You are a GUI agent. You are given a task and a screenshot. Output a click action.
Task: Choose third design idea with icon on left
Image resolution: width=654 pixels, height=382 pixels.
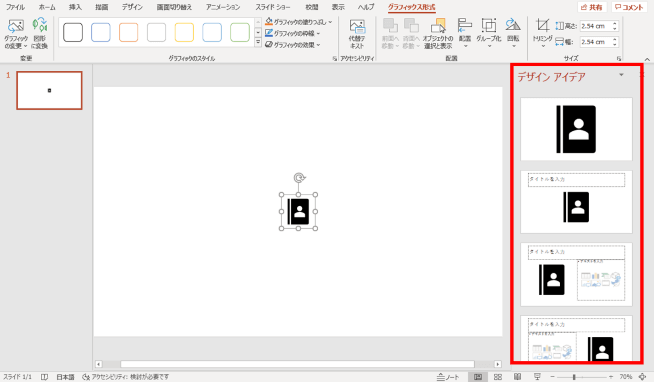576,274
